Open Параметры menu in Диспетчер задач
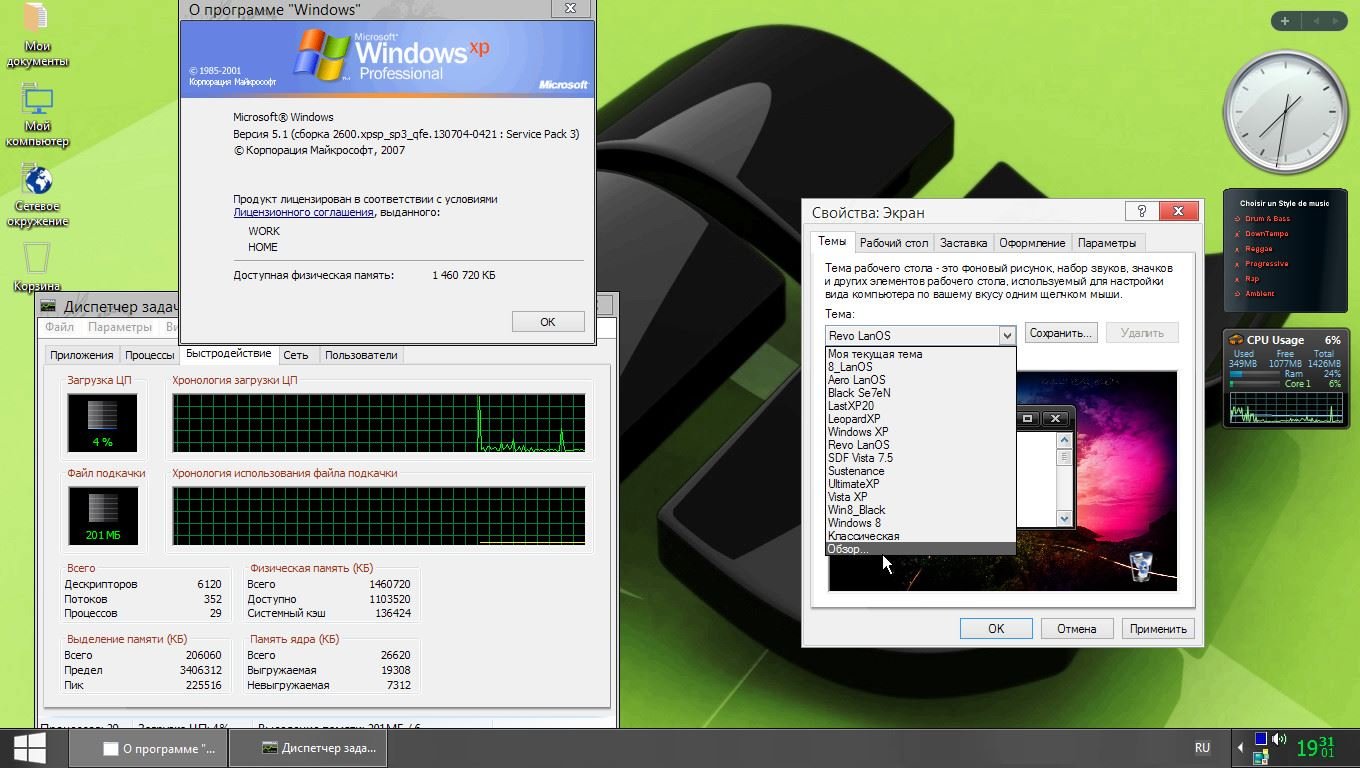 (x=120, y=327)
